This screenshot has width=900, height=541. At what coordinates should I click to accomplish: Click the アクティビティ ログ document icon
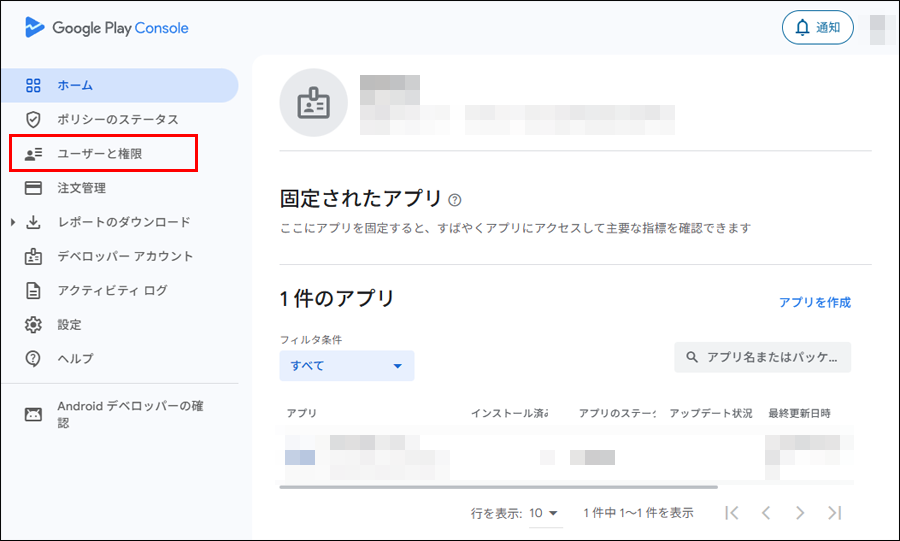(x=33, y=290)
